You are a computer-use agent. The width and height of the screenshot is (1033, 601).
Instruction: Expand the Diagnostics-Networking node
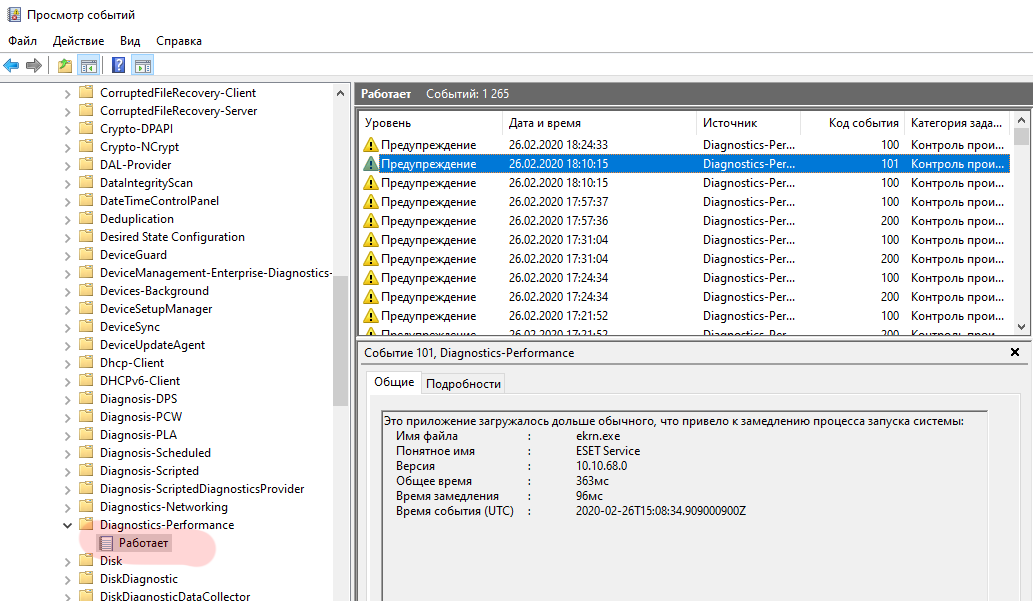67,507
